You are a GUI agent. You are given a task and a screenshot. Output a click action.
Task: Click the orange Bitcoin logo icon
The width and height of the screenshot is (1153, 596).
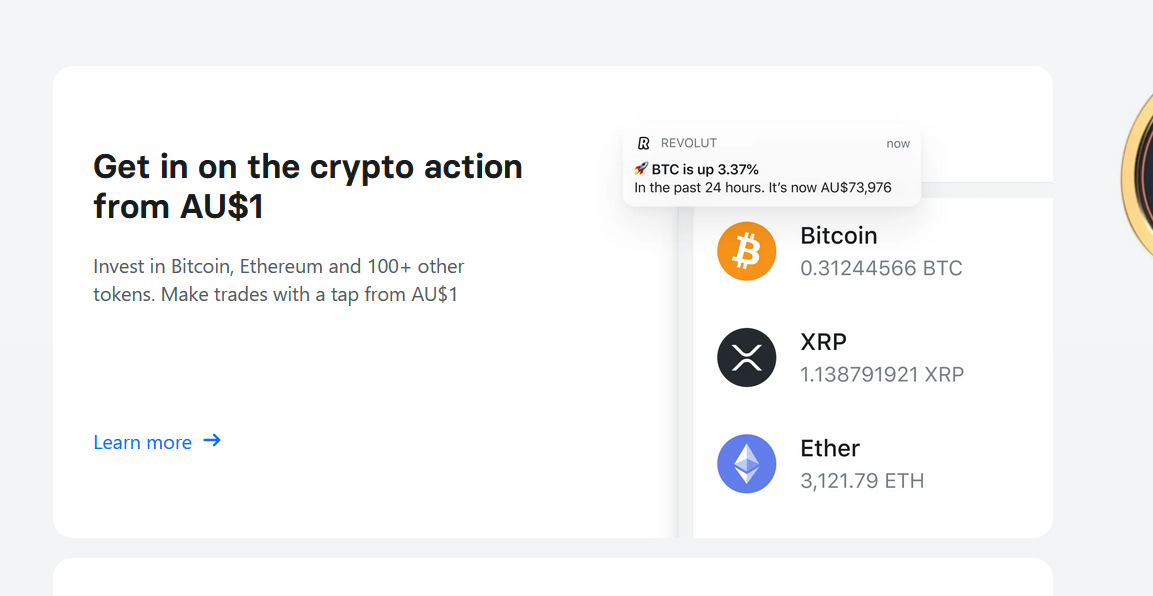tap(747, 251)
